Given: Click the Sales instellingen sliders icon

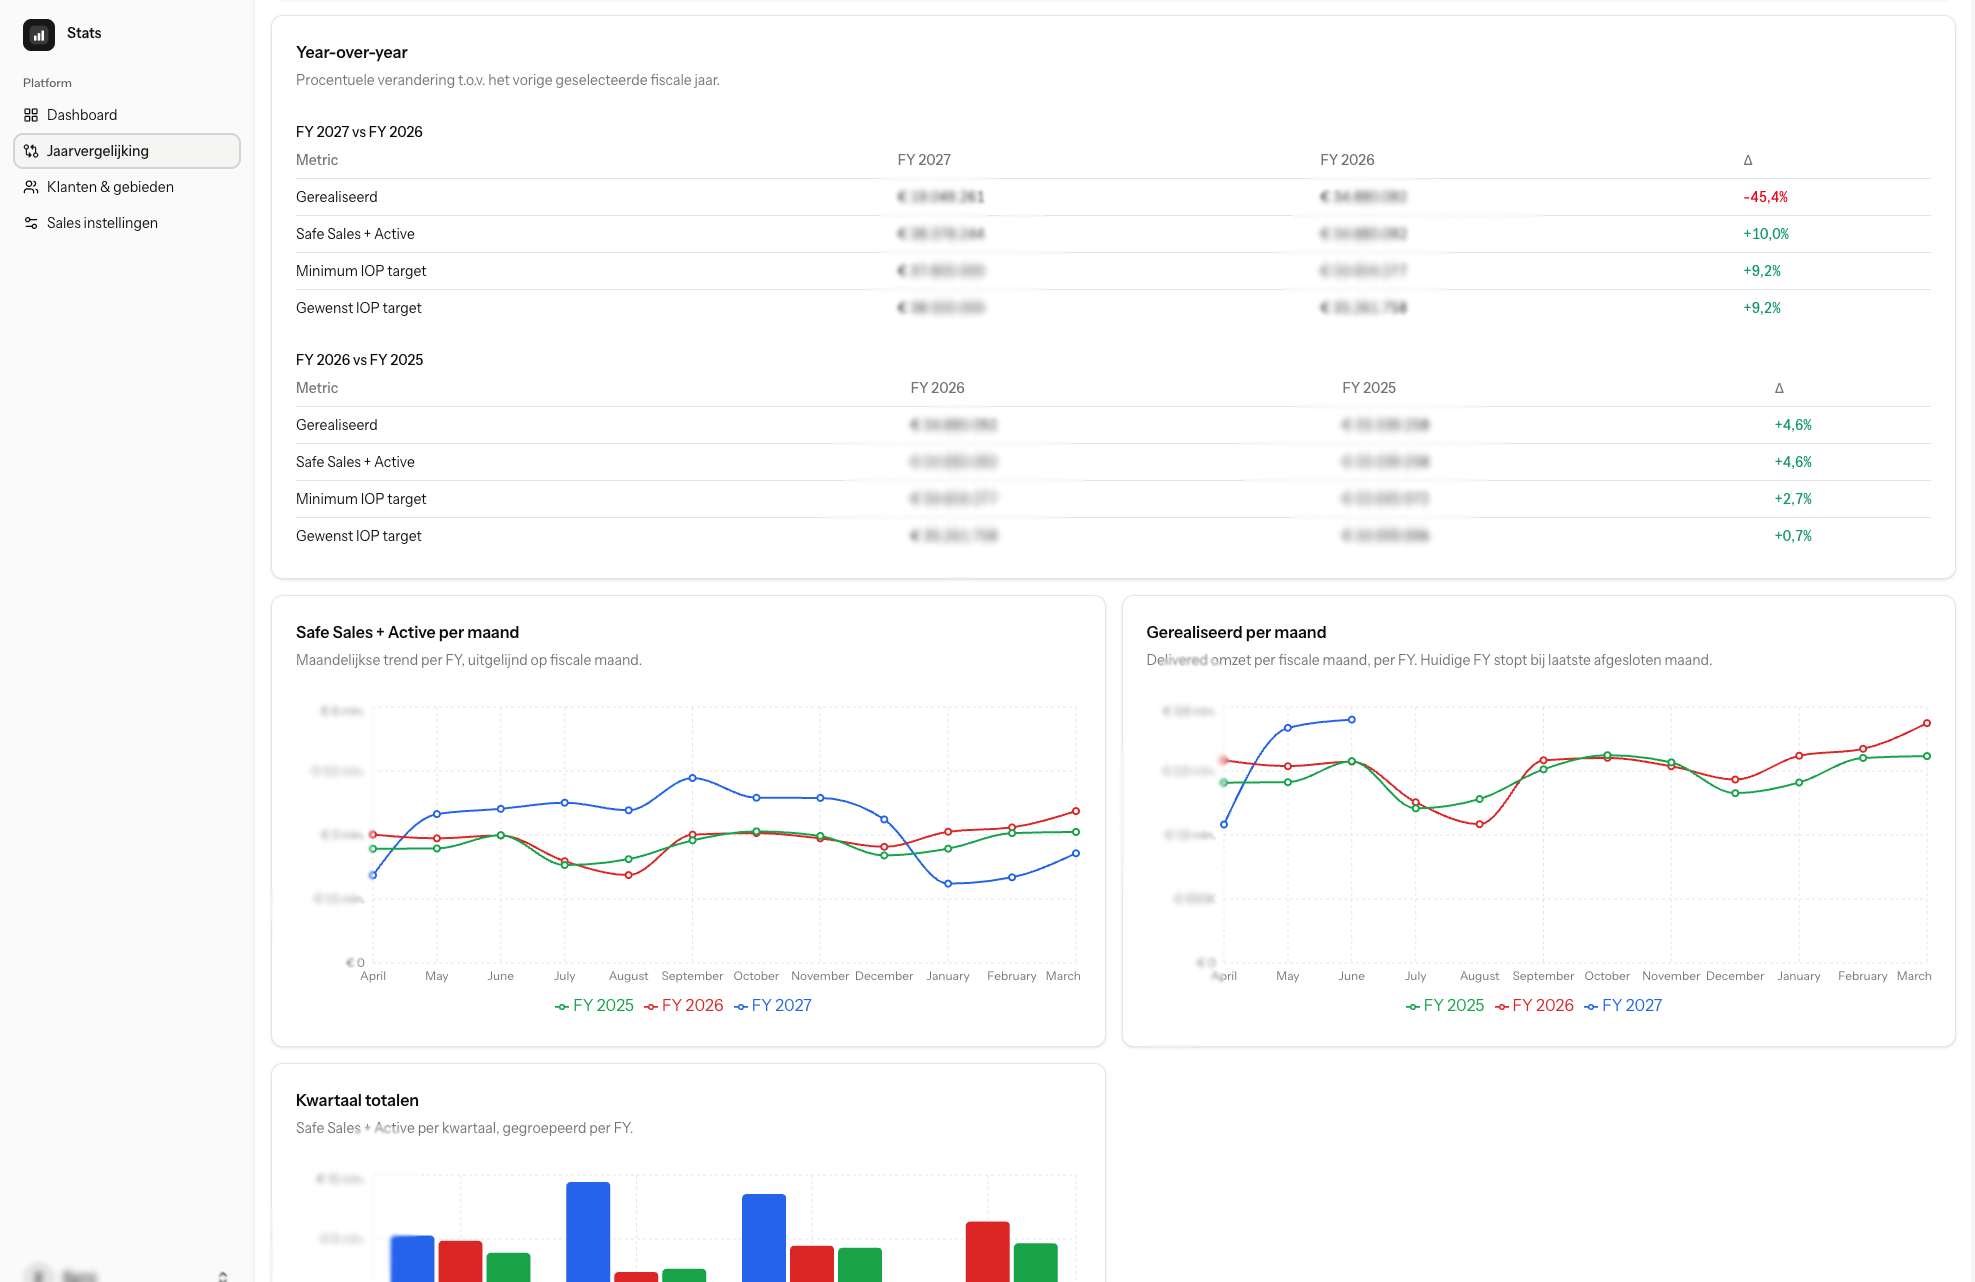Looking at the screenshot, I should (31, 223).
